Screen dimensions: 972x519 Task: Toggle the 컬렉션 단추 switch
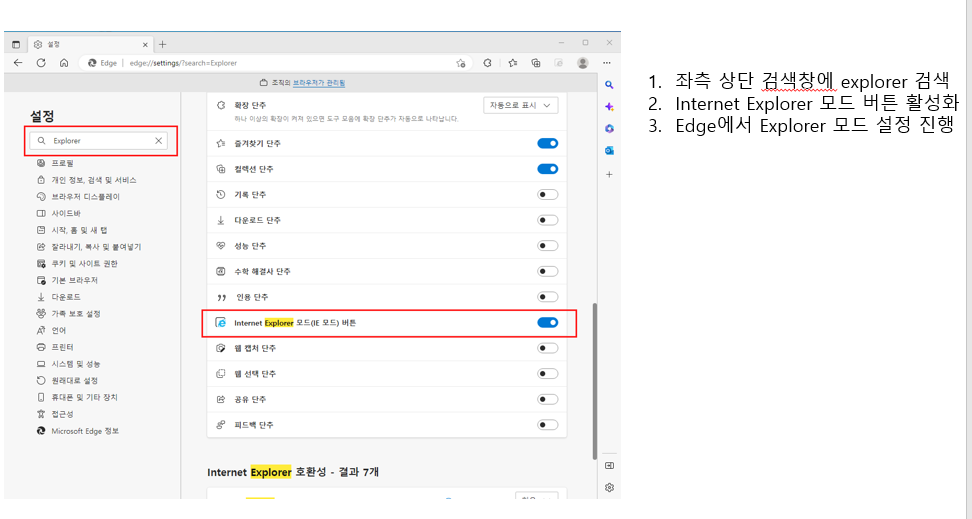pyautogui.click(x=547, y=169)
